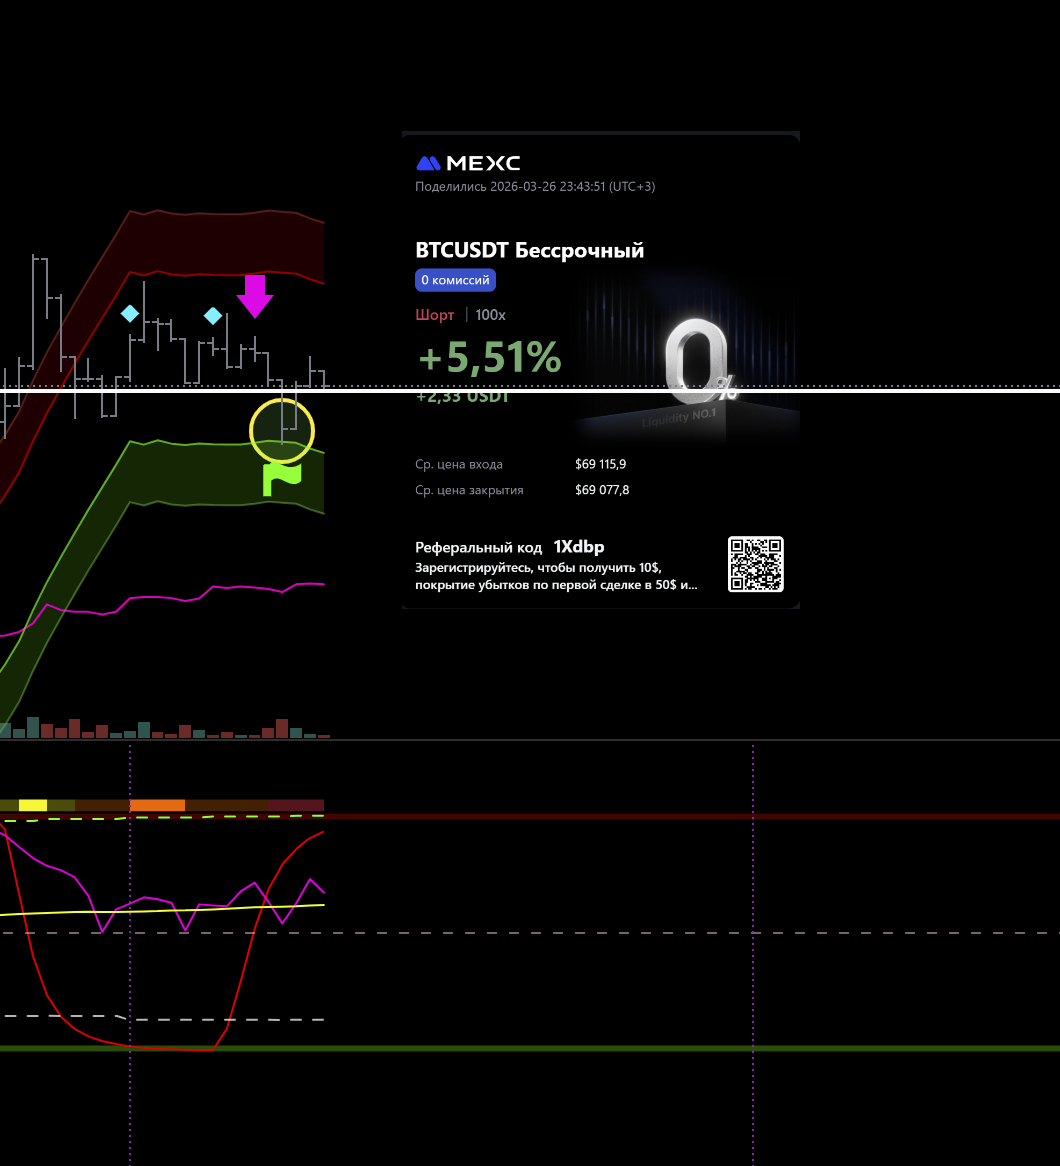
Task: Click the BTCUSDT Бессрочный title
Action: (x=529, y=250)
